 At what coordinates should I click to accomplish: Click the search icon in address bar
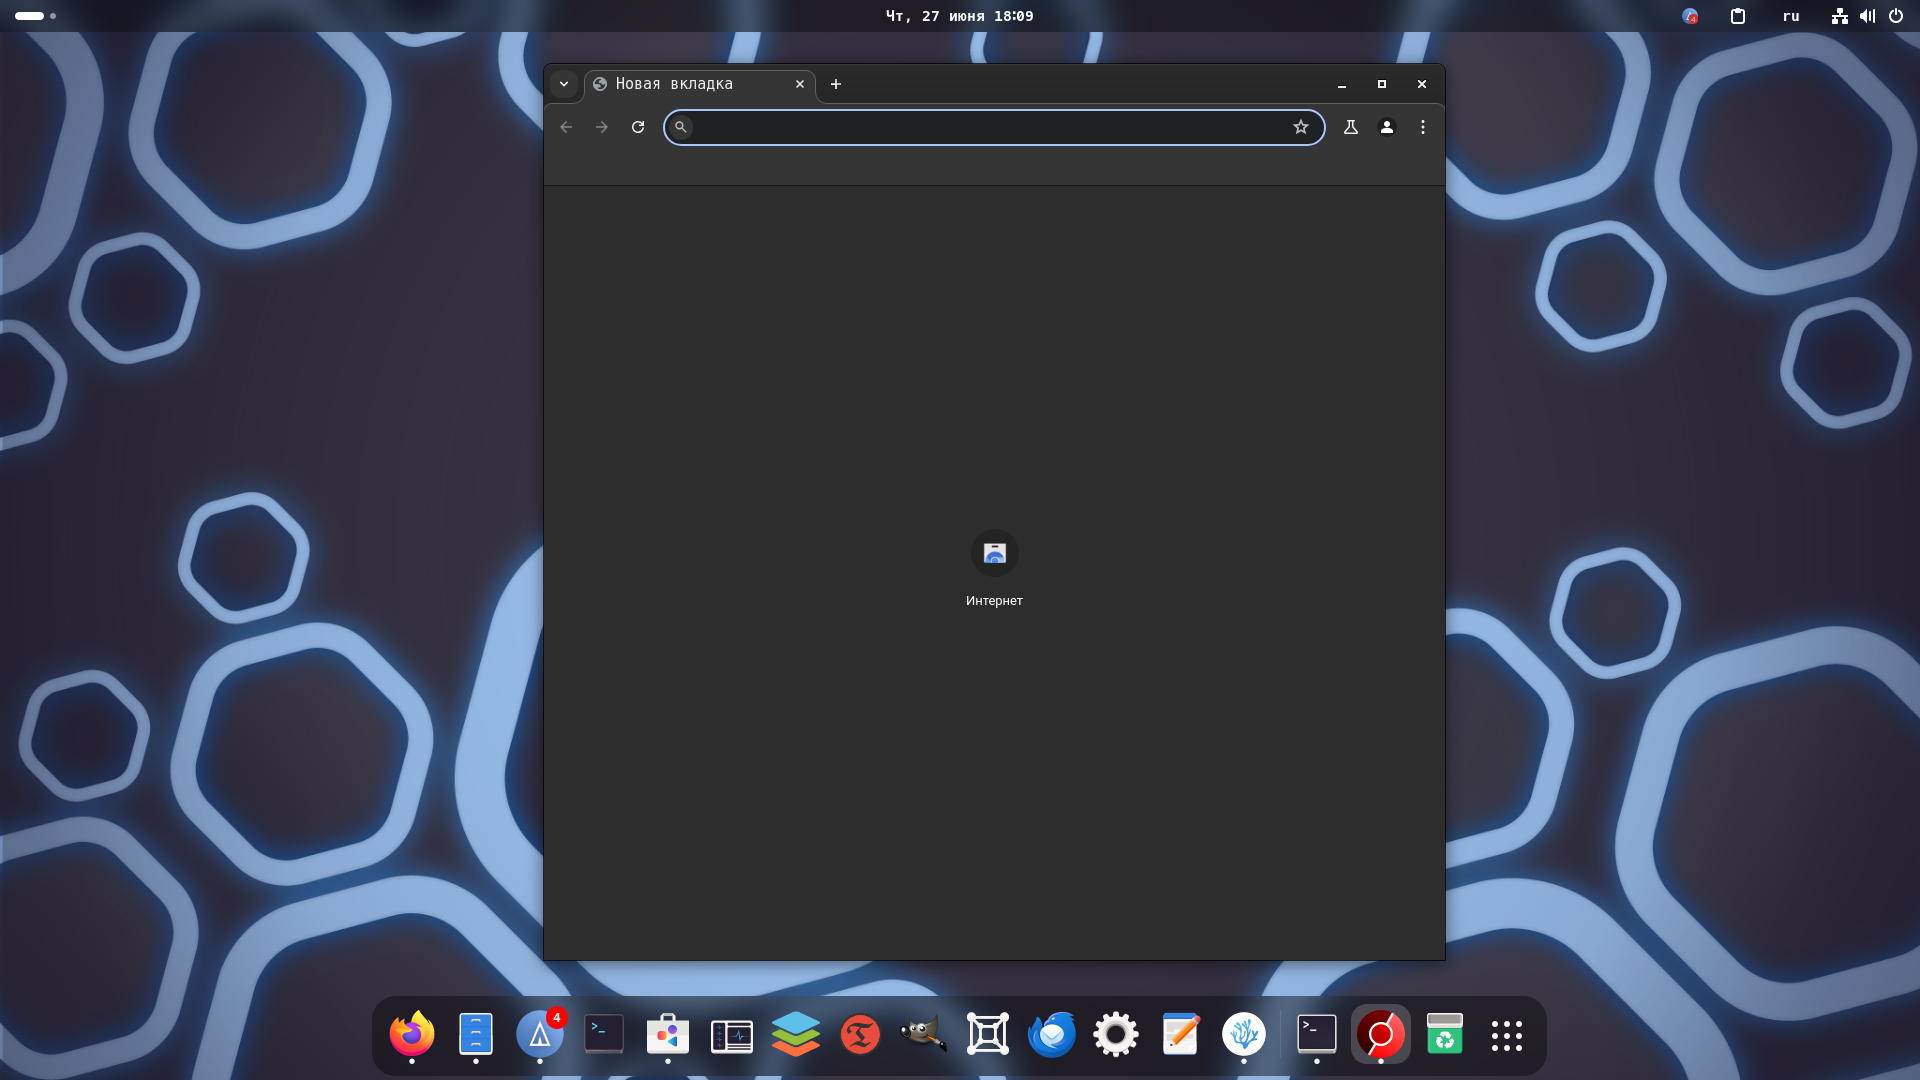[x=681, y=127]
